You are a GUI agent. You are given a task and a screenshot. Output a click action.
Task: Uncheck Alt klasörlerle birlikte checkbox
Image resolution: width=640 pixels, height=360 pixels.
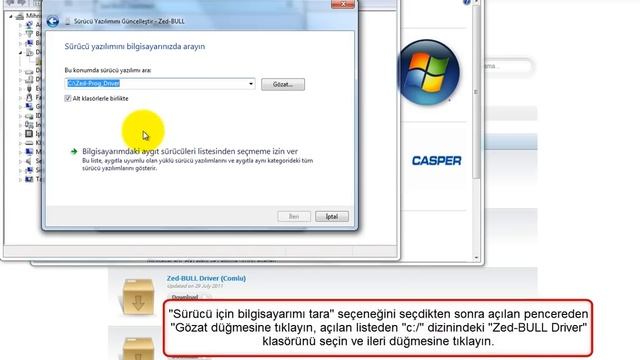pyautogui.click(x=68, y=98)
